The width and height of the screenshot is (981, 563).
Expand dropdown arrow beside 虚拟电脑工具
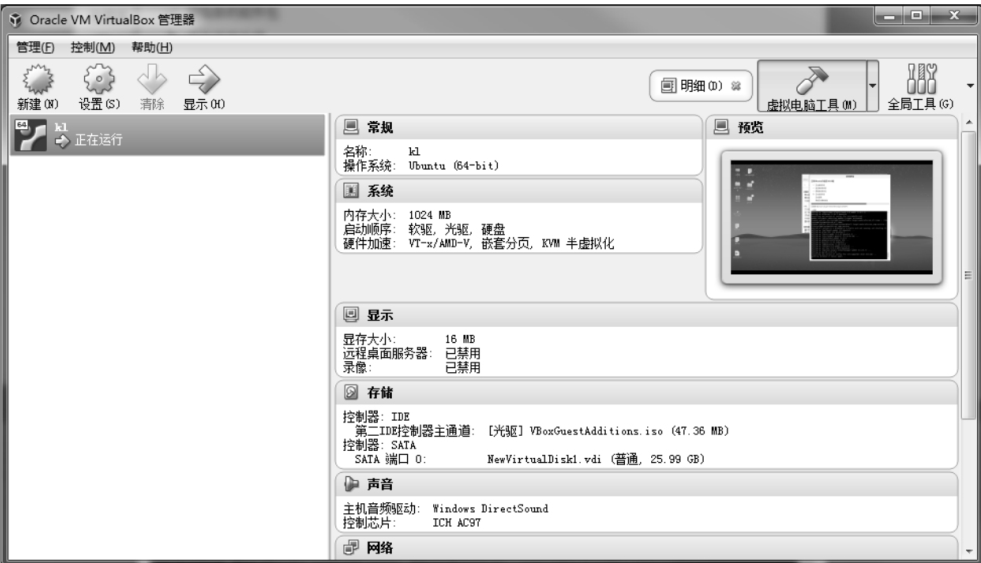point(872,86)
